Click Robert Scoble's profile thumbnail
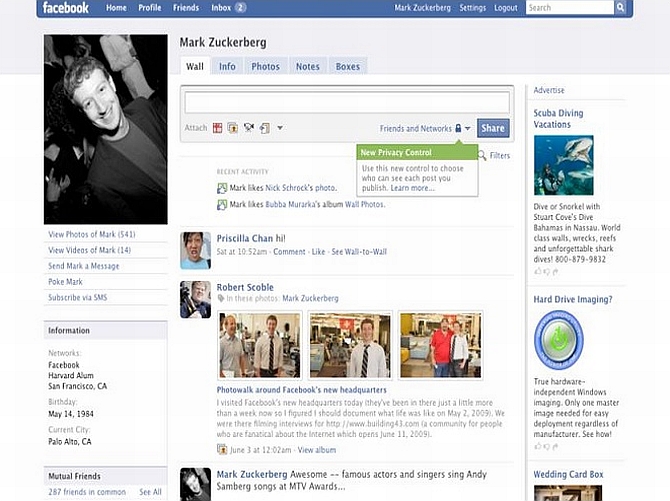Image resolution: width=670 pixels, height=501 pixels. (x=195, y=299)
